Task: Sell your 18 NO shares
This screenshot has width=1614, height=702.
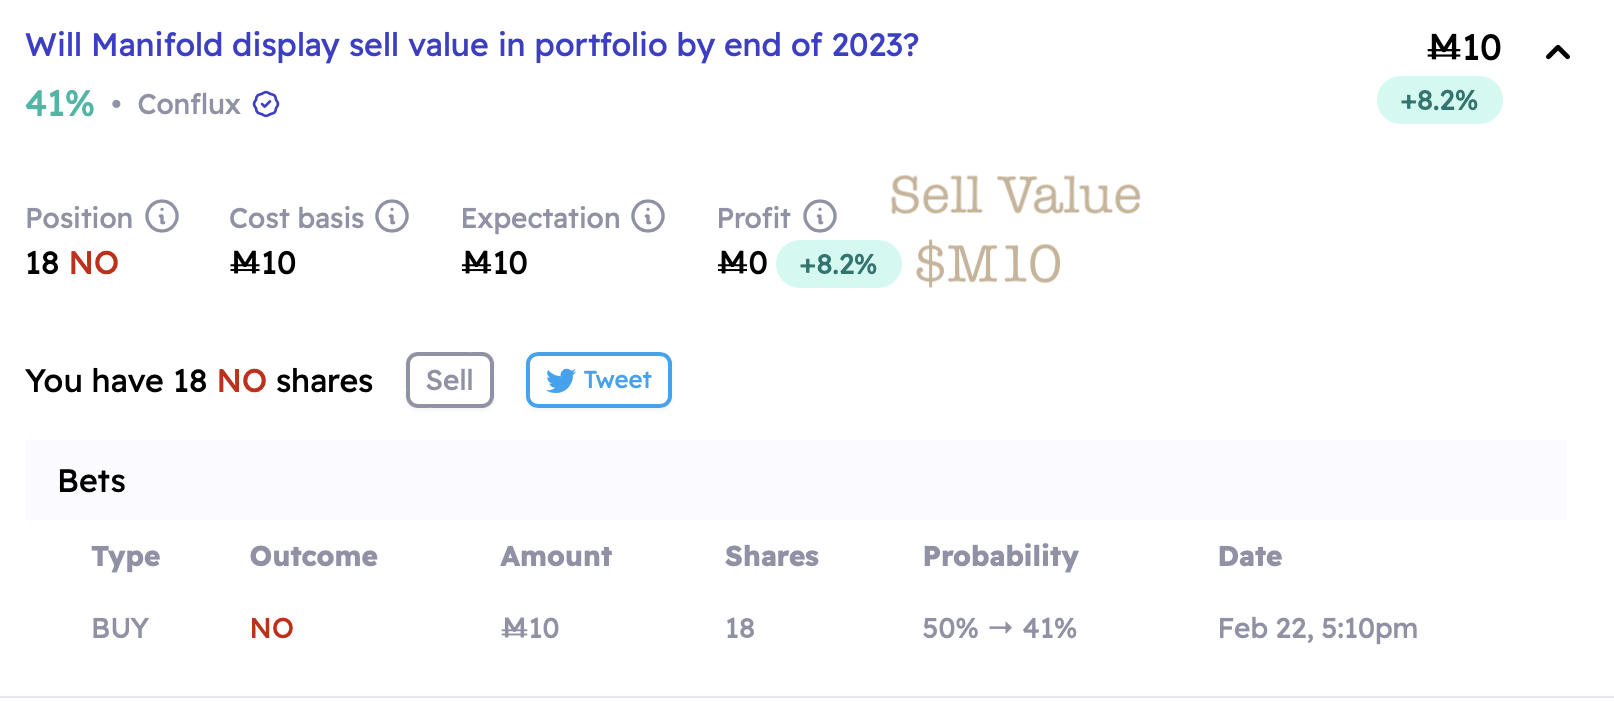Action: (450, 380)
